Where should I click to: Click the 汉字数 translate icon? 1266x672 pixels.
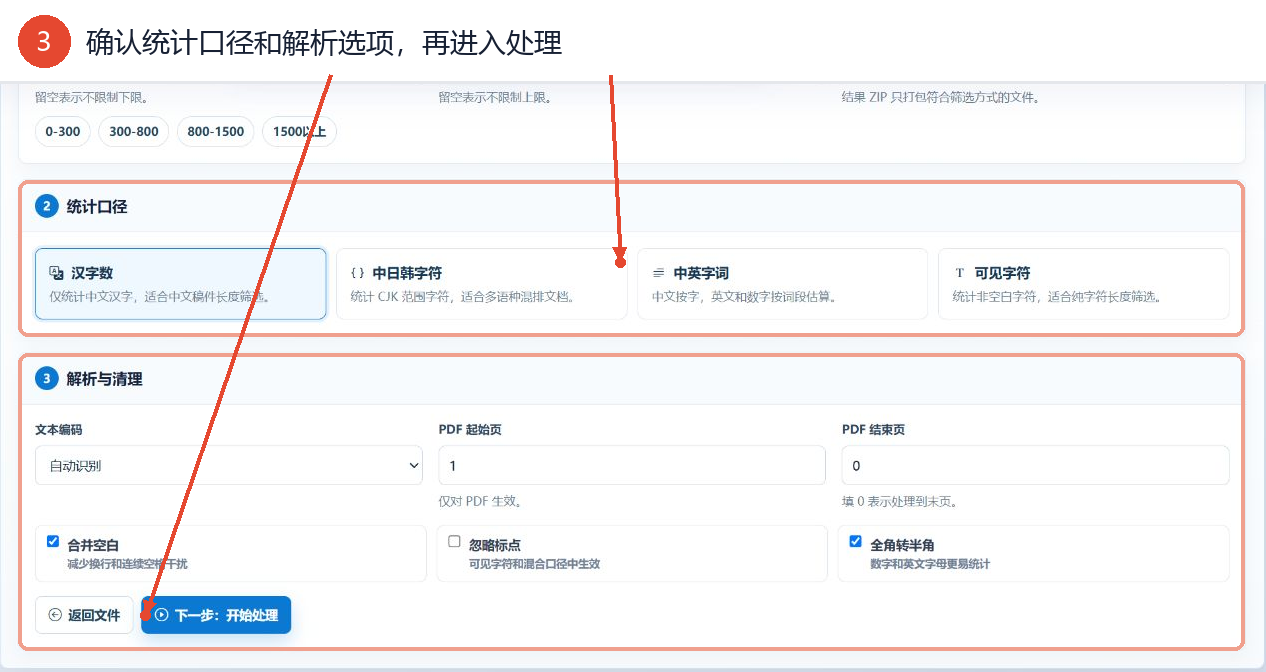(x=57, y=272)
